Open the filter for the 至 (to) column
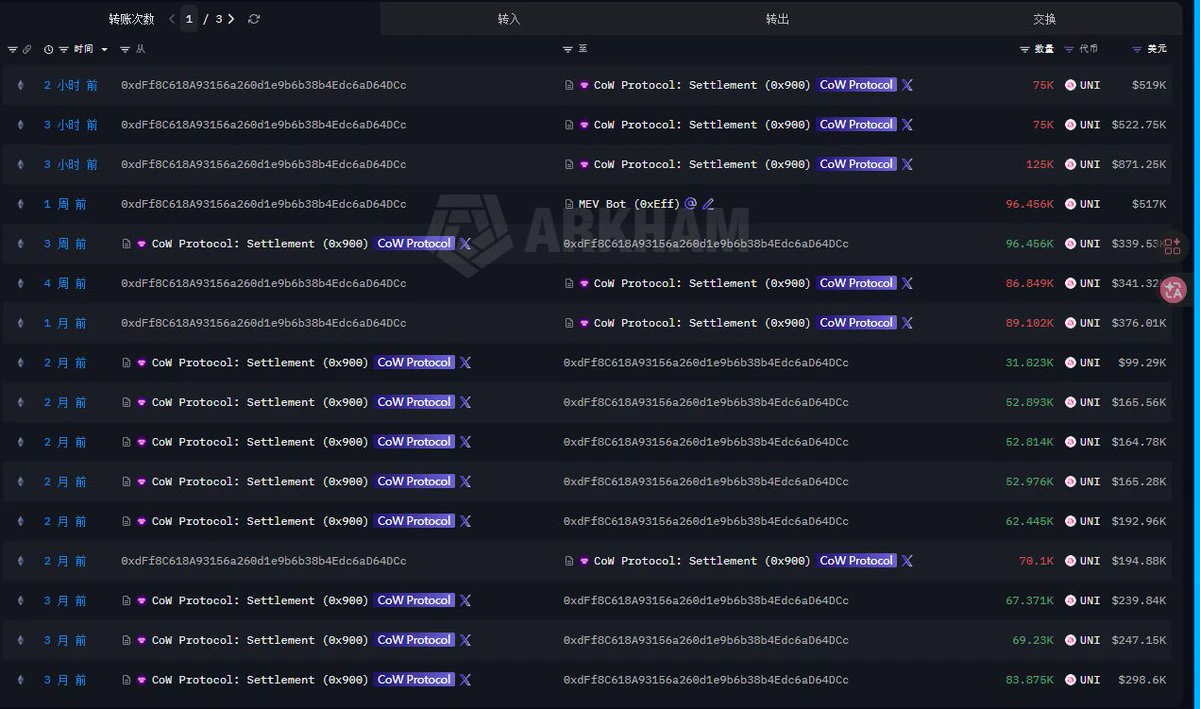The width and height of the screenshot is (1200, 709). coord(568,49)
